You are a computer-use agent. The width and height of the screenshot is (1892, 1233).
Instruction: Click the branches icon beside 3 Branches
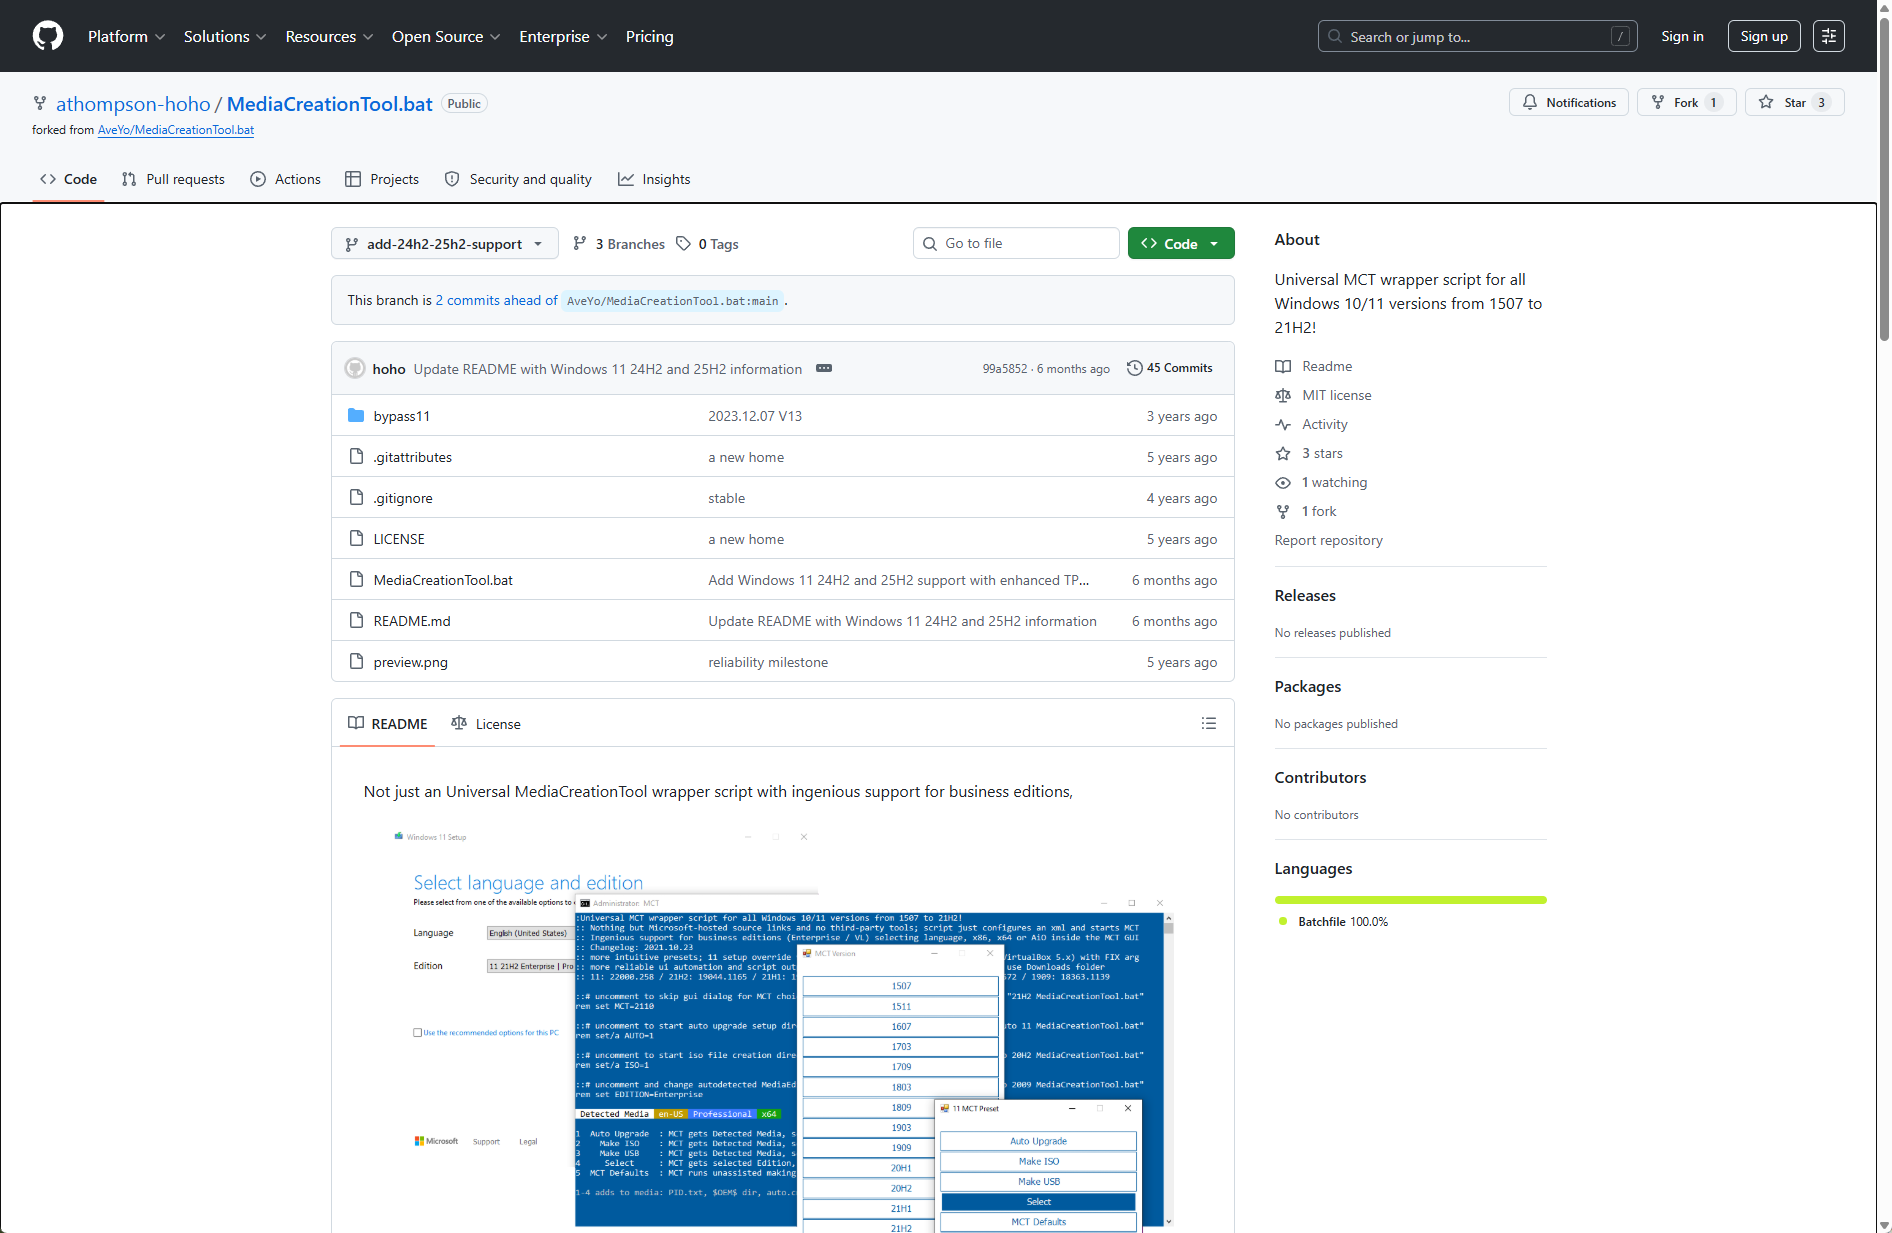[580, 243]
